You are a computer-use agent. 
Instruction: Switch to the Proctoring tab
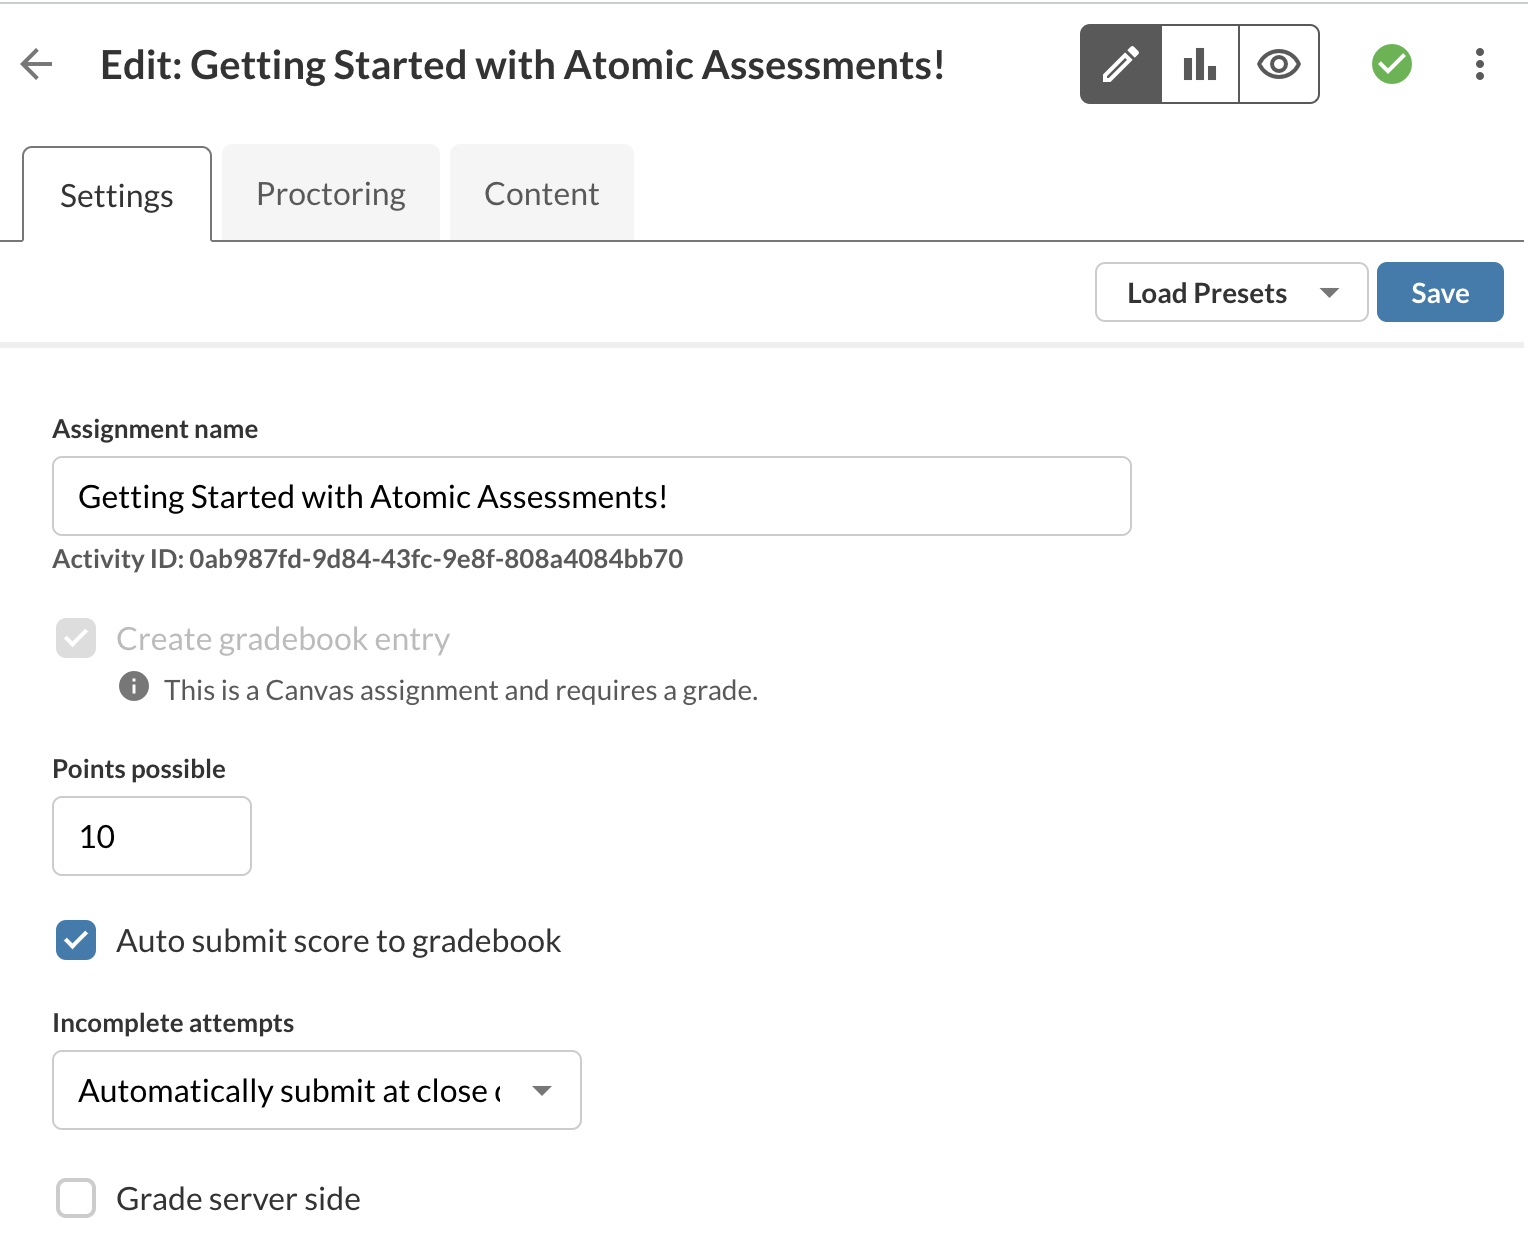[330, 192]
